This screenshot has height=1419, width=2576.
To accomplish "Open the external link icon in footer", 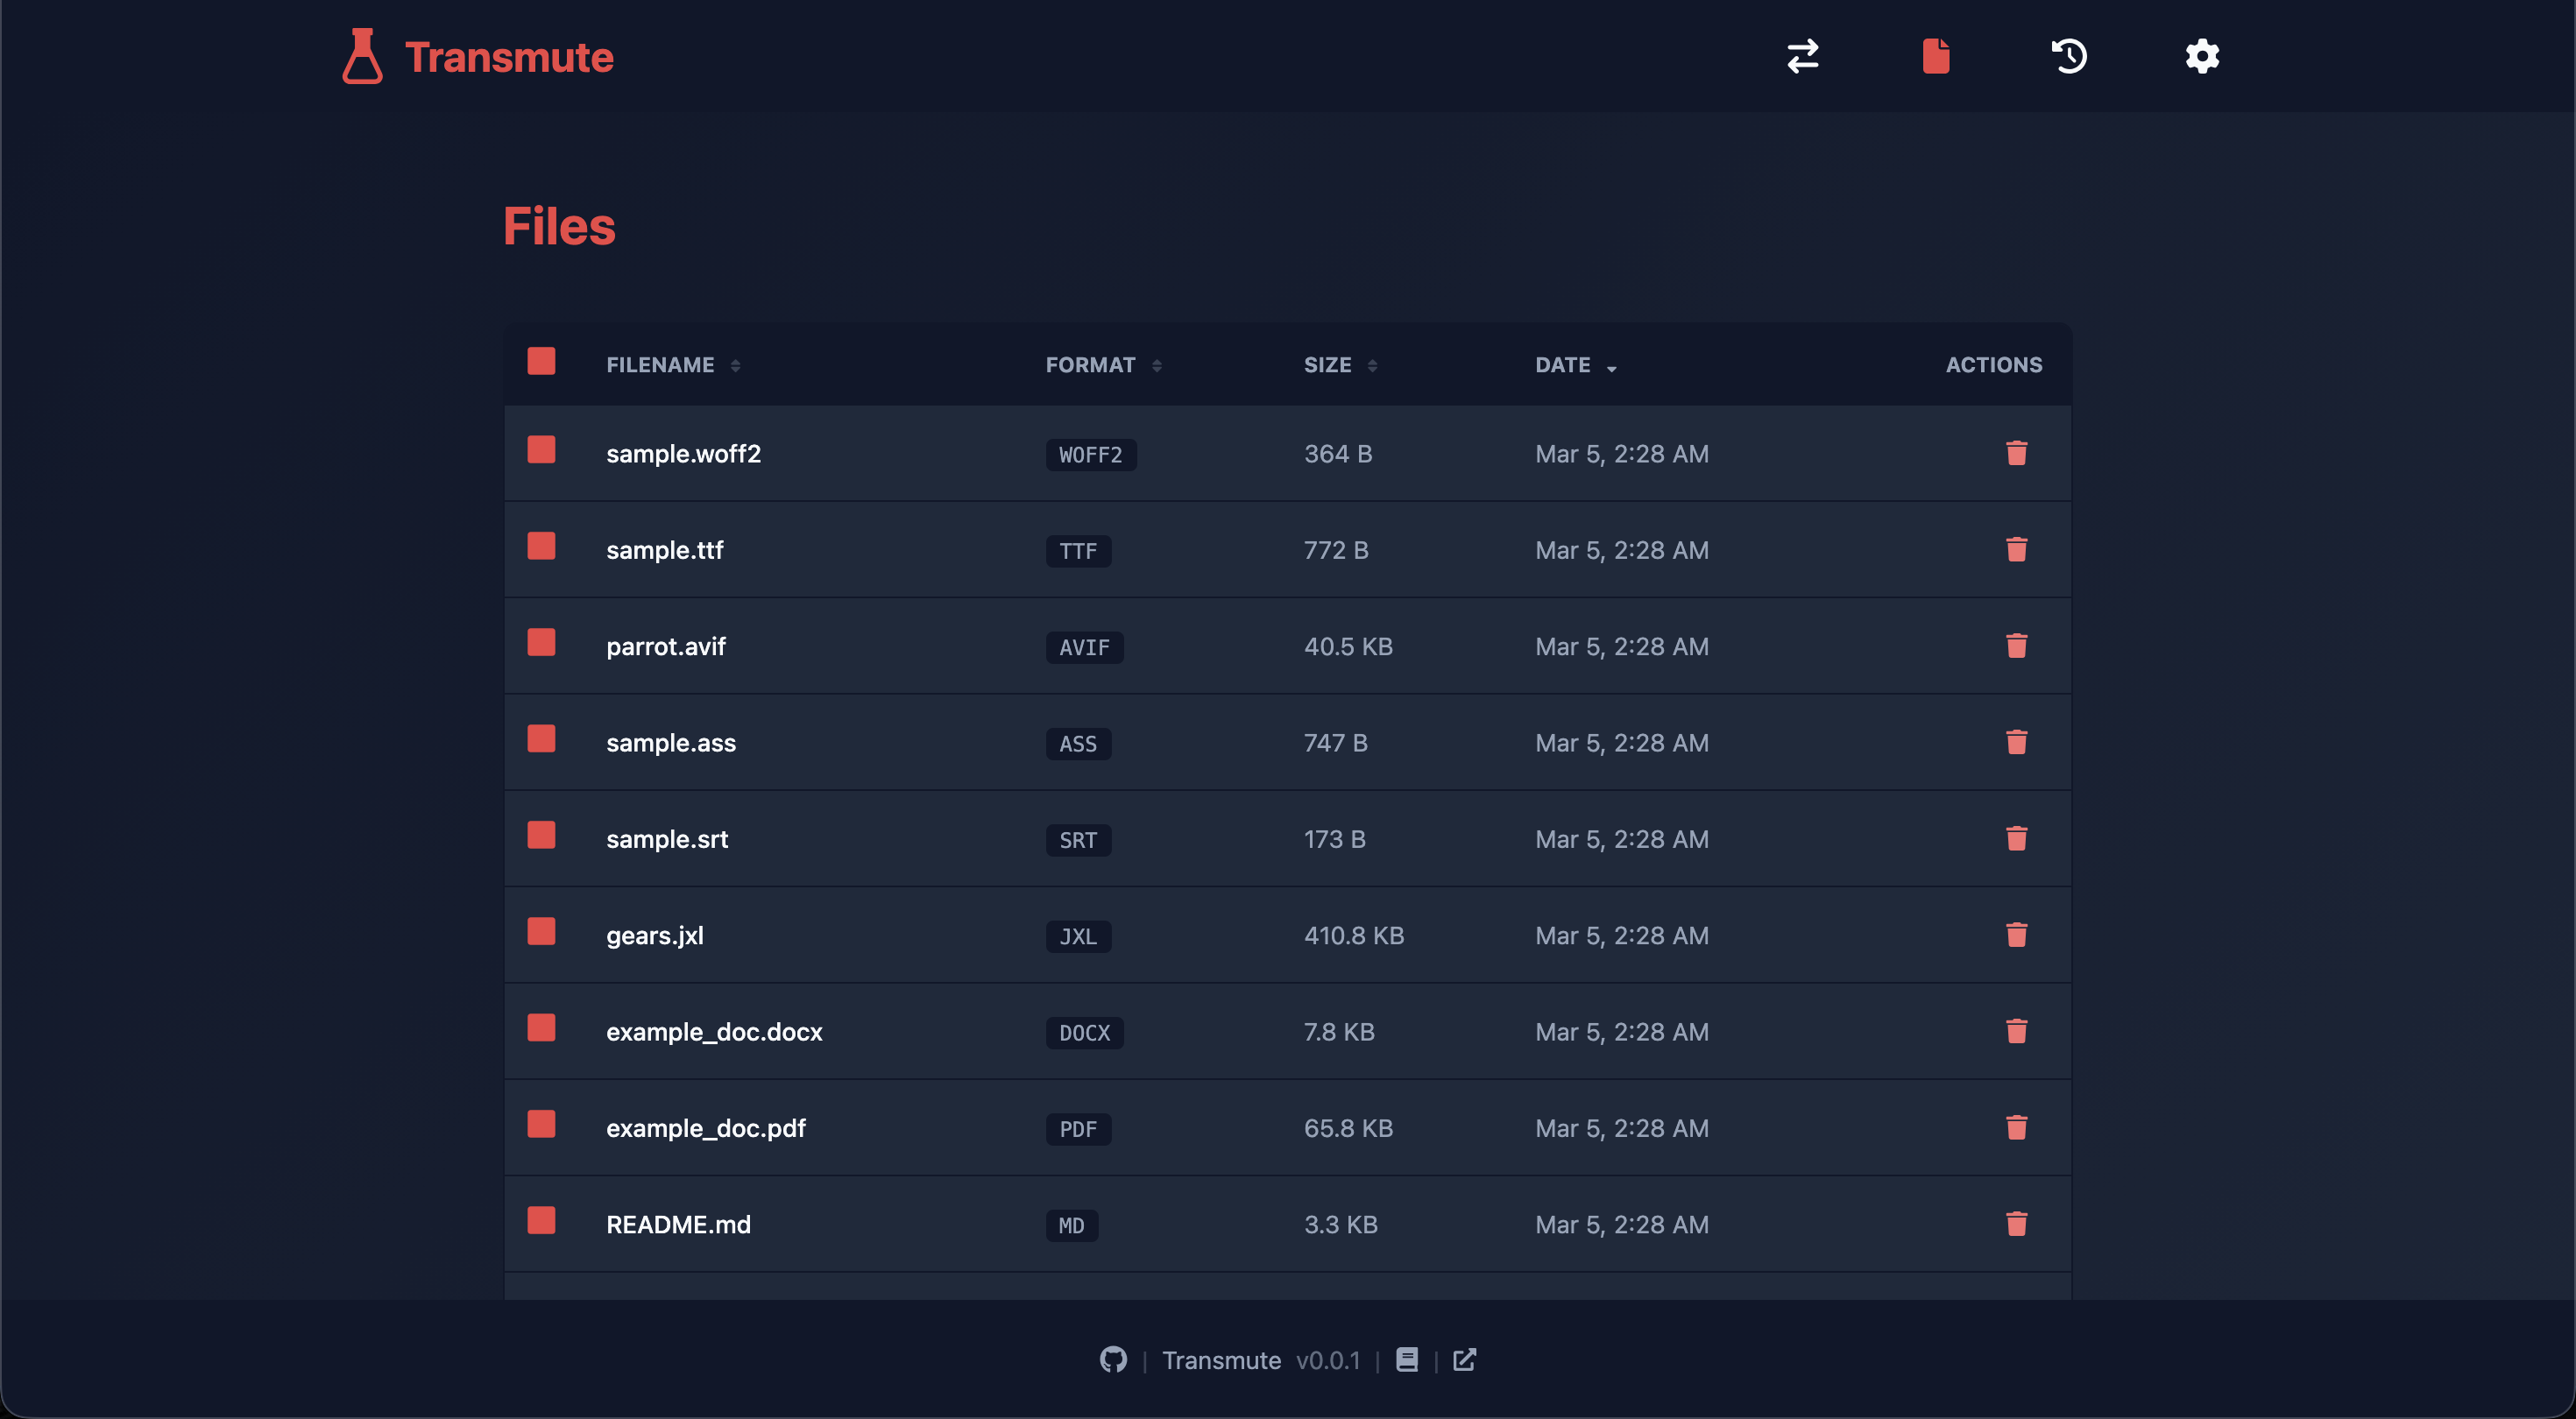I will [x=1464, y=1360].
